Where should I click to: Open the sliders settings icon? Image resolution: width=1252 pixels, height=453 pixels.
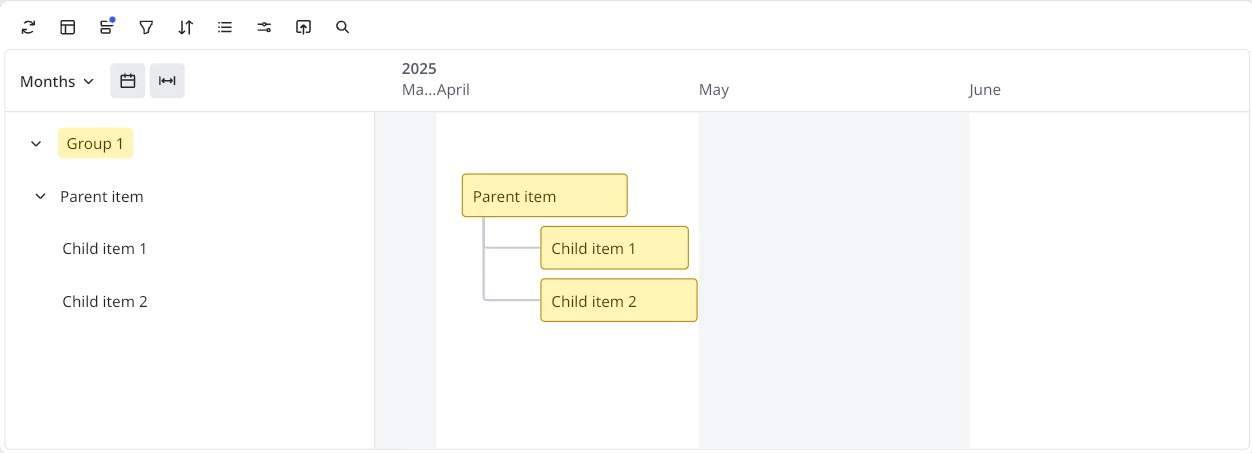coord(264,27)
